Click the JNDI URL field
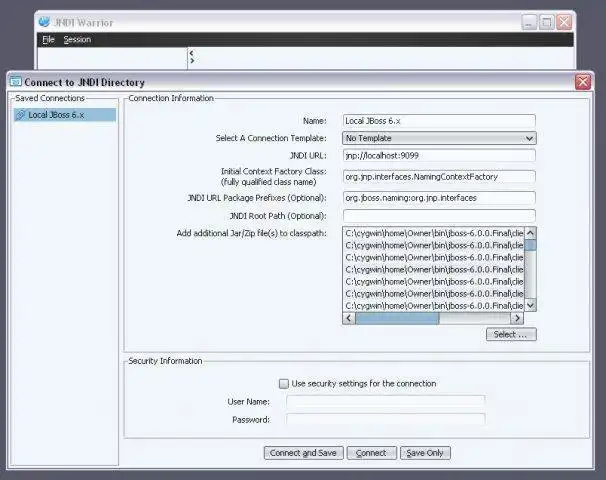Viewport: 606px width, 480px height. (439, 155)
